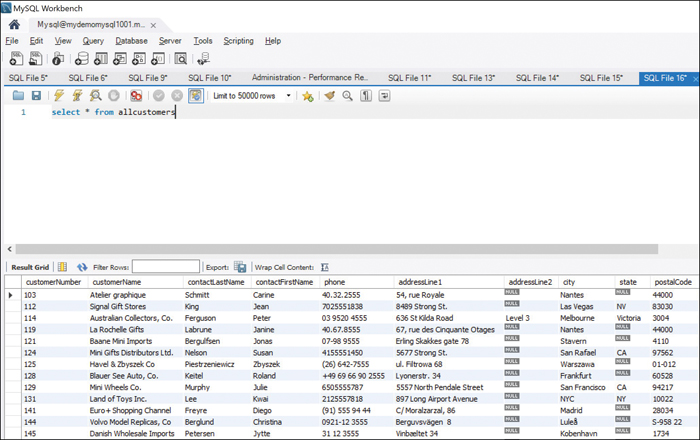Close the Mysql@mydemomysql1001 connection tab
This screenshot has height=440, width=700.
tap(153, 25)
